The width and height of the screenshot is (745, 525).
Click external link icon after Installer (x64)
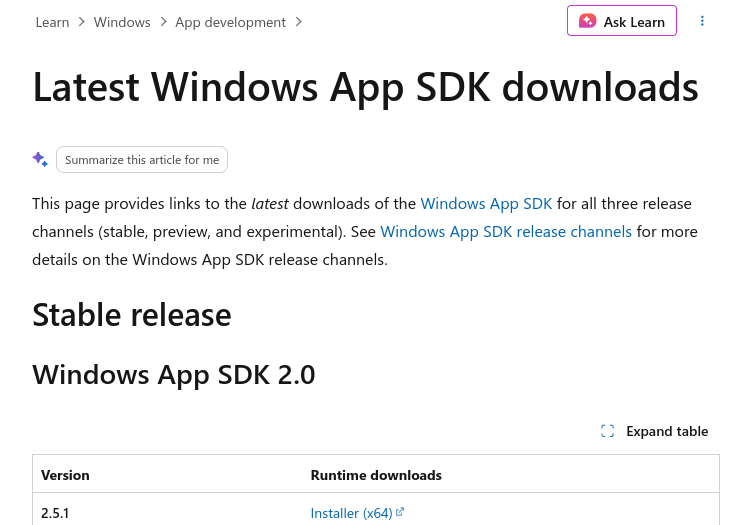coord(400,512)
